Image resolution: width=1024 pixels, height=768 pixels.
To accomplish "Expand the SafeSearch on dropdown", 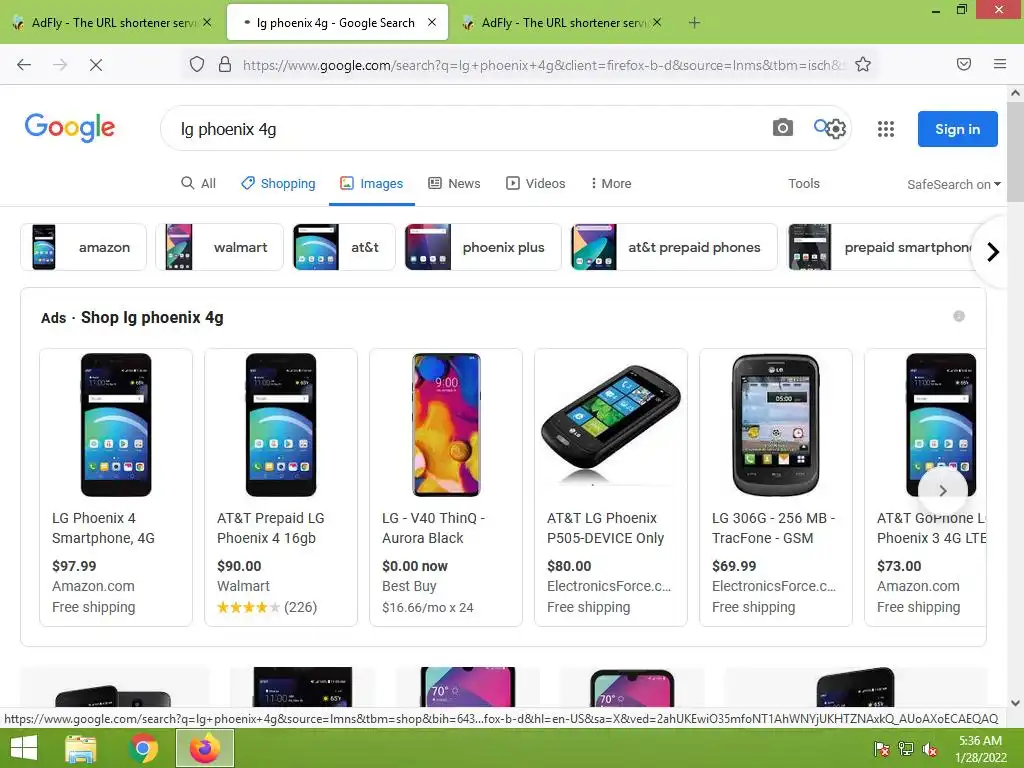I will point(953,184).
